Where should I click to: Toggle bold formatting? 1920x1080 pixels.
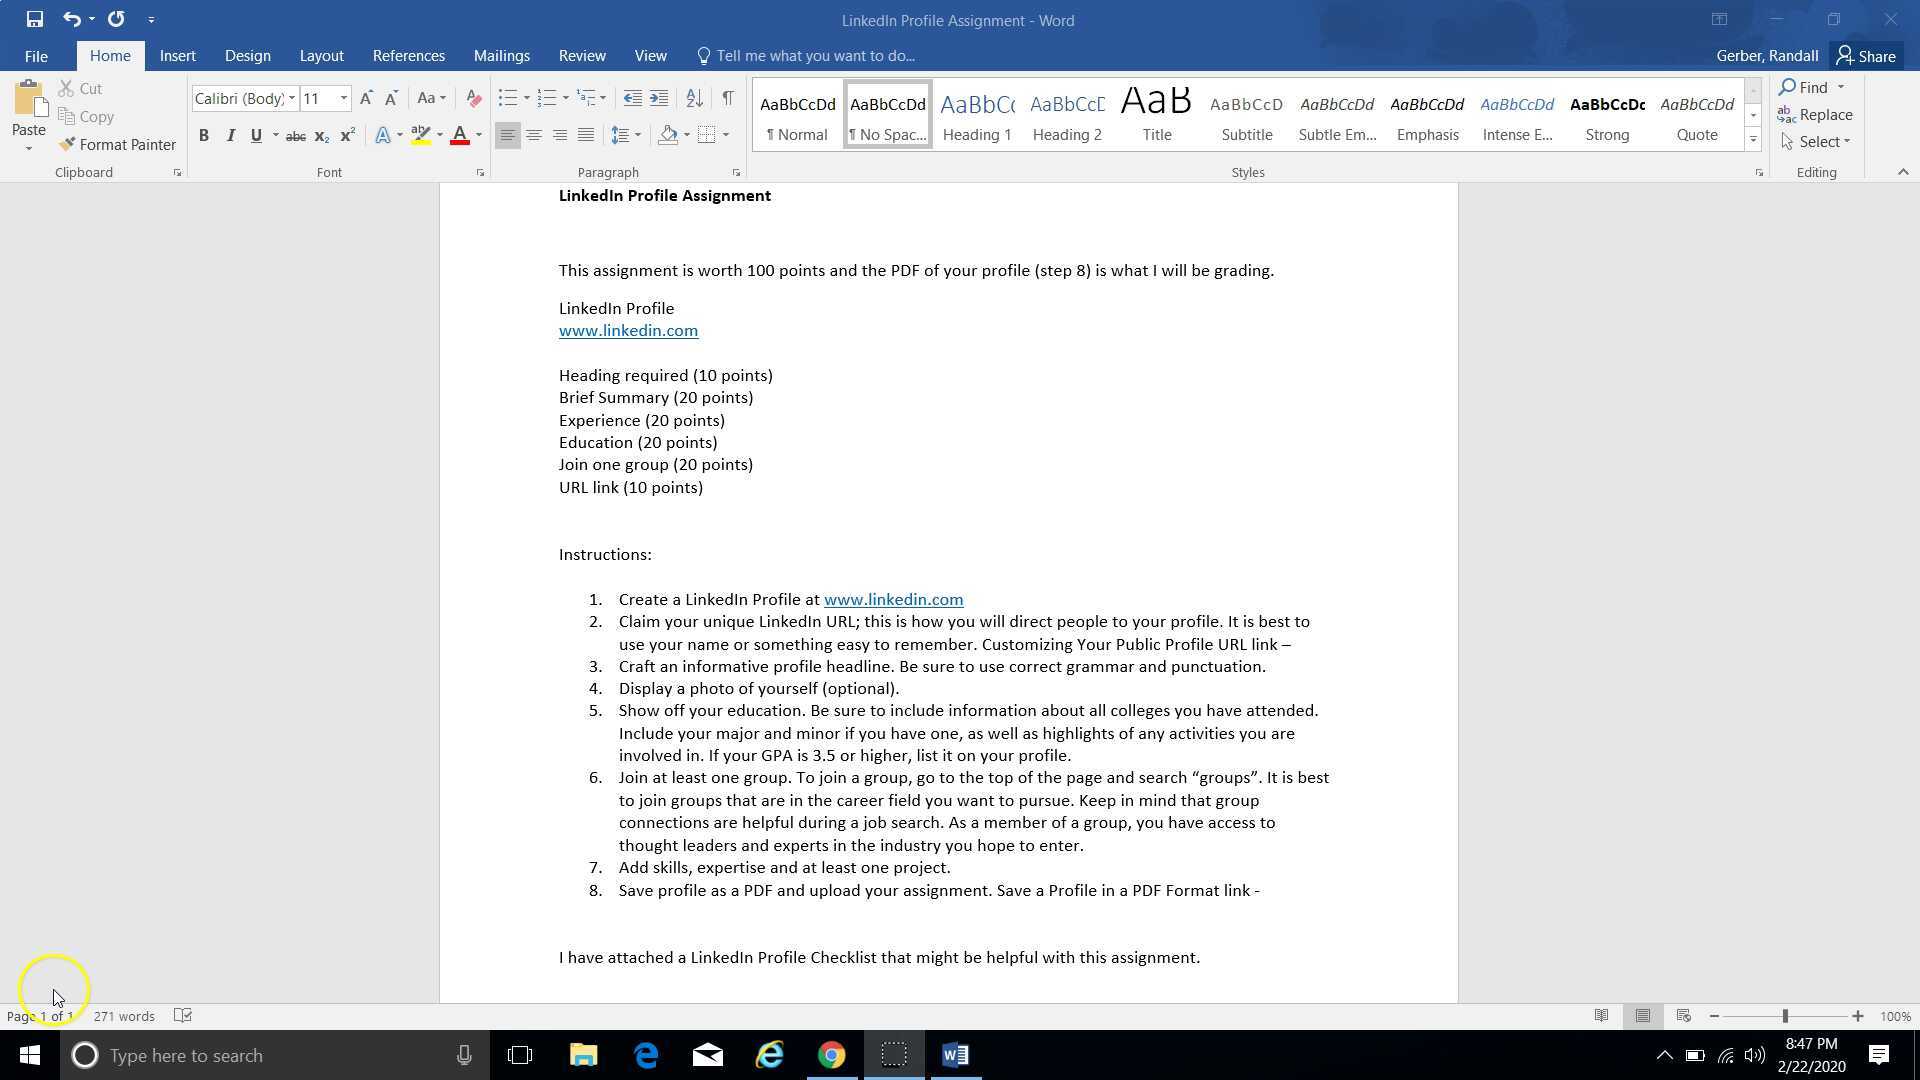coord(204,135)
